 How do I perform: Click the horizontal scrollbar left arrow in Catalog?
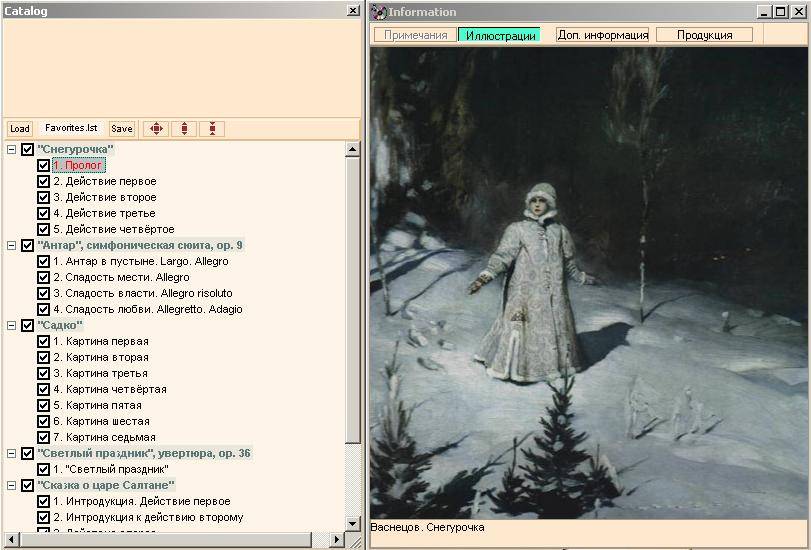pos(11,539)
